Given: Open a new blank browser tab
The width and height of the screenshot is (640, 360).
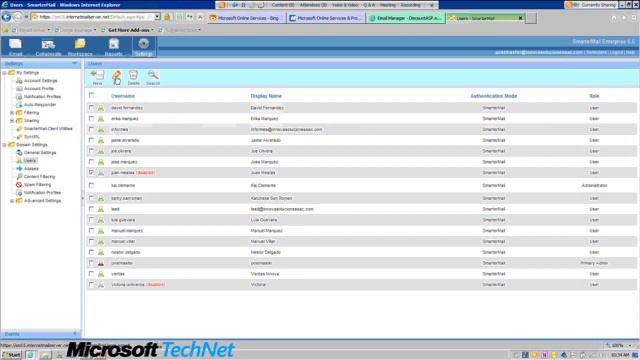Looking at the screenshot, I should pyautogui.click(x=531, y=18).
